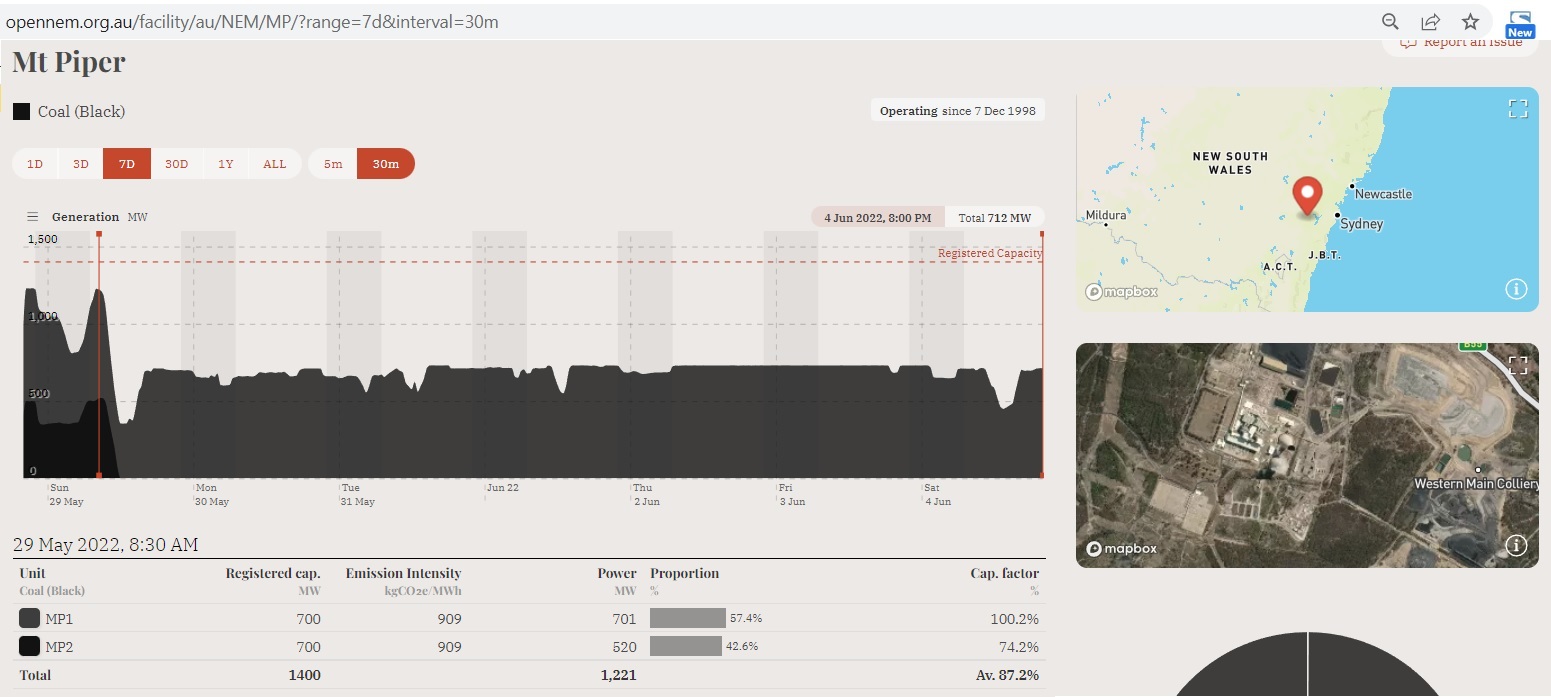The width and height of the screenshot is (1551, 697).
Task: Click the MP1 57.4% proportion bar
Action: point(688,618)
